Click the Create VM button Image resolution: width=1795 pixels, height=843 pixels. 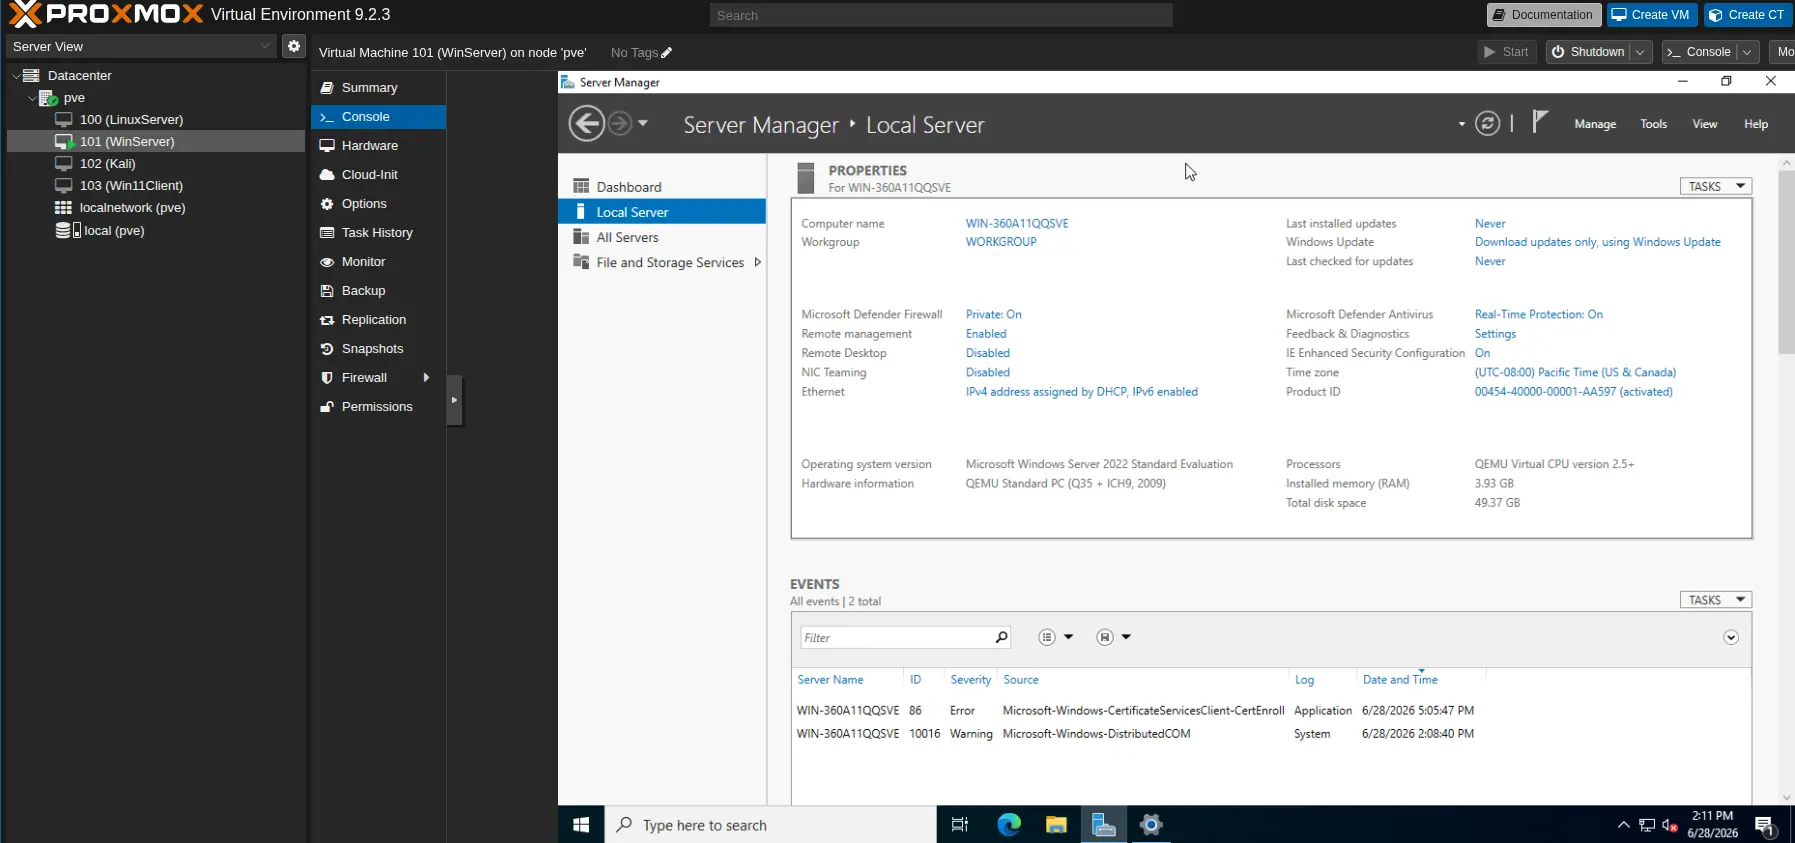pos(1651,15)
